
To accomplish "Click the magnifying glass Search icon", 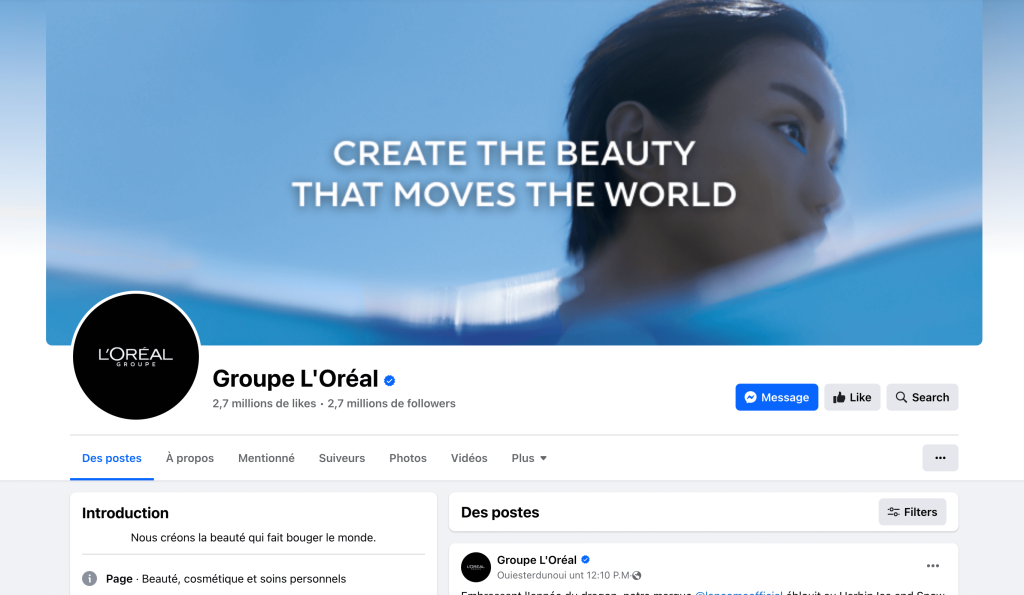I will 901,397.
